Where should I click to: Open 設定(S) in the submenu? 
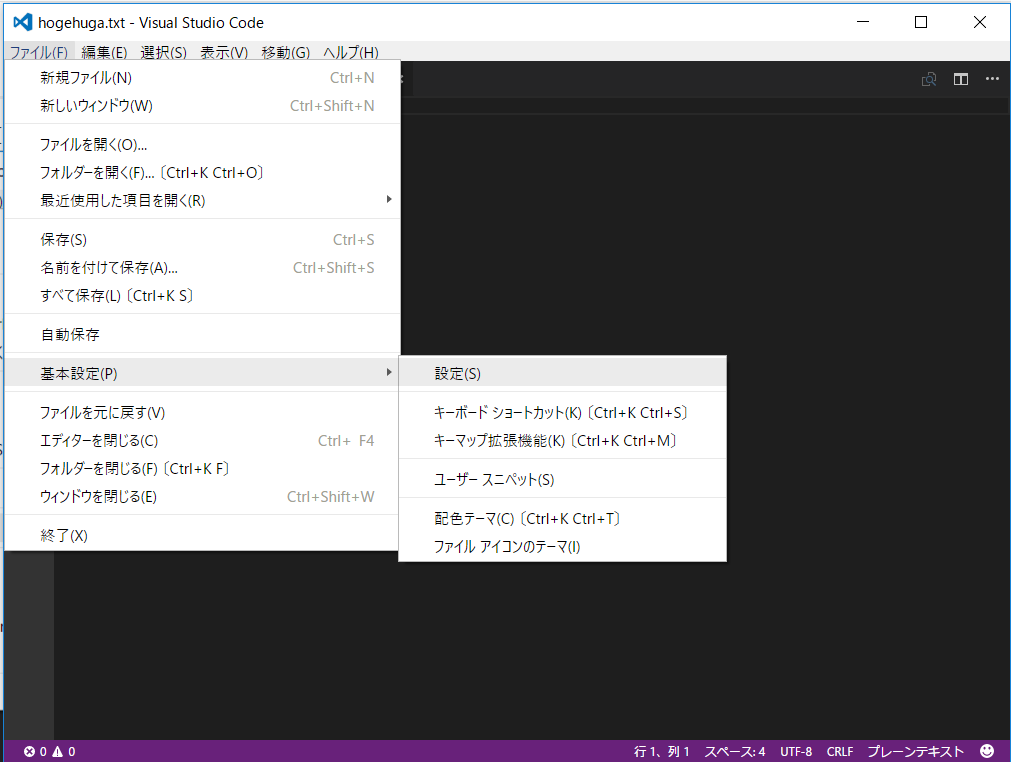[562, 373]
